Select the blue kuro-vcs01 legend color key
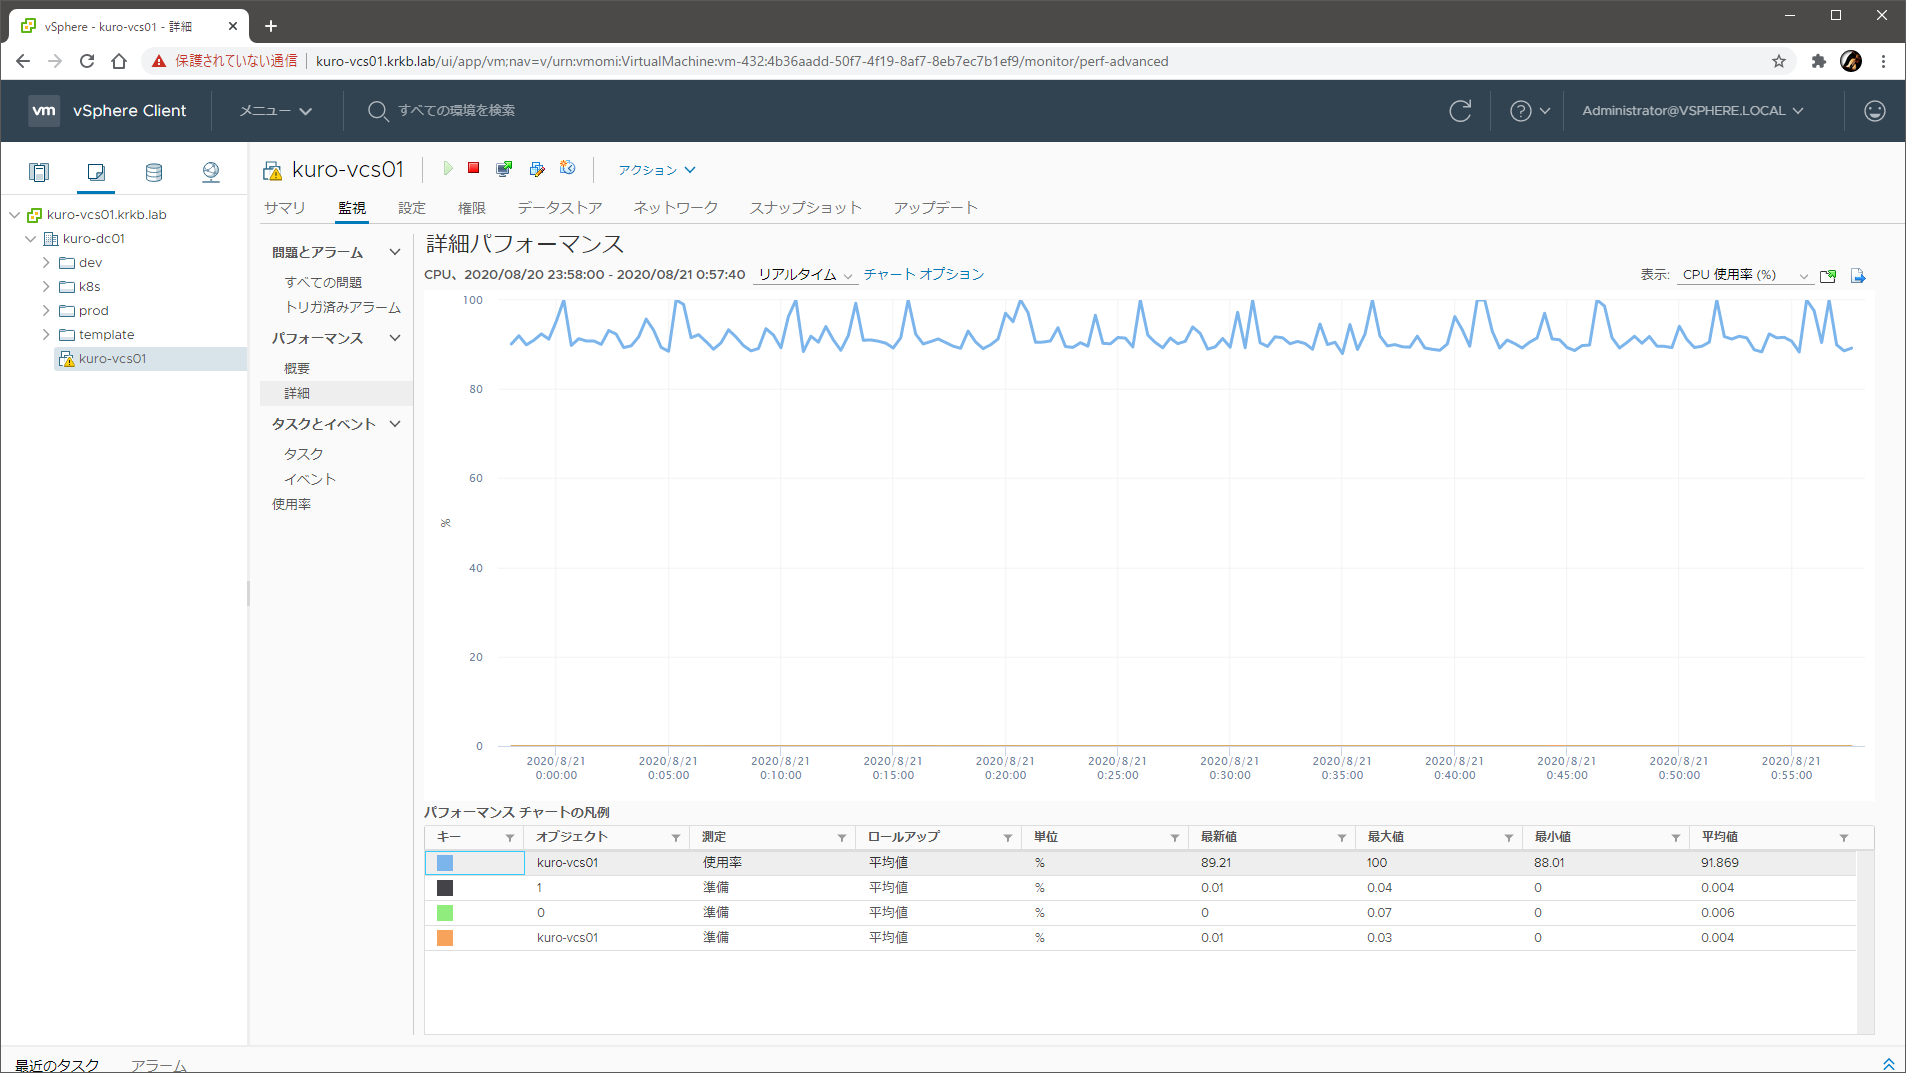The image size is (1906, 1073). coord(445,863)
